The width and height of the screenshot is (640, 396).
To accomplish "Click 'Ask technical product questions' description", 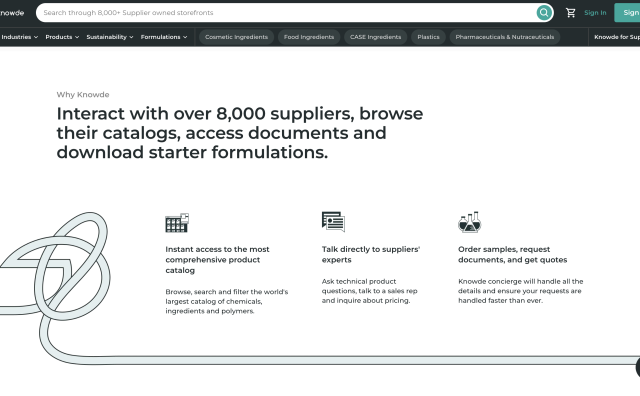I will point(369,291).
